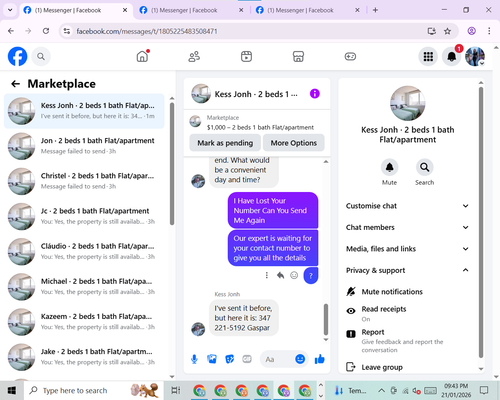Open the Christel conversation
500x400 pixels.
tap(84, 181)
